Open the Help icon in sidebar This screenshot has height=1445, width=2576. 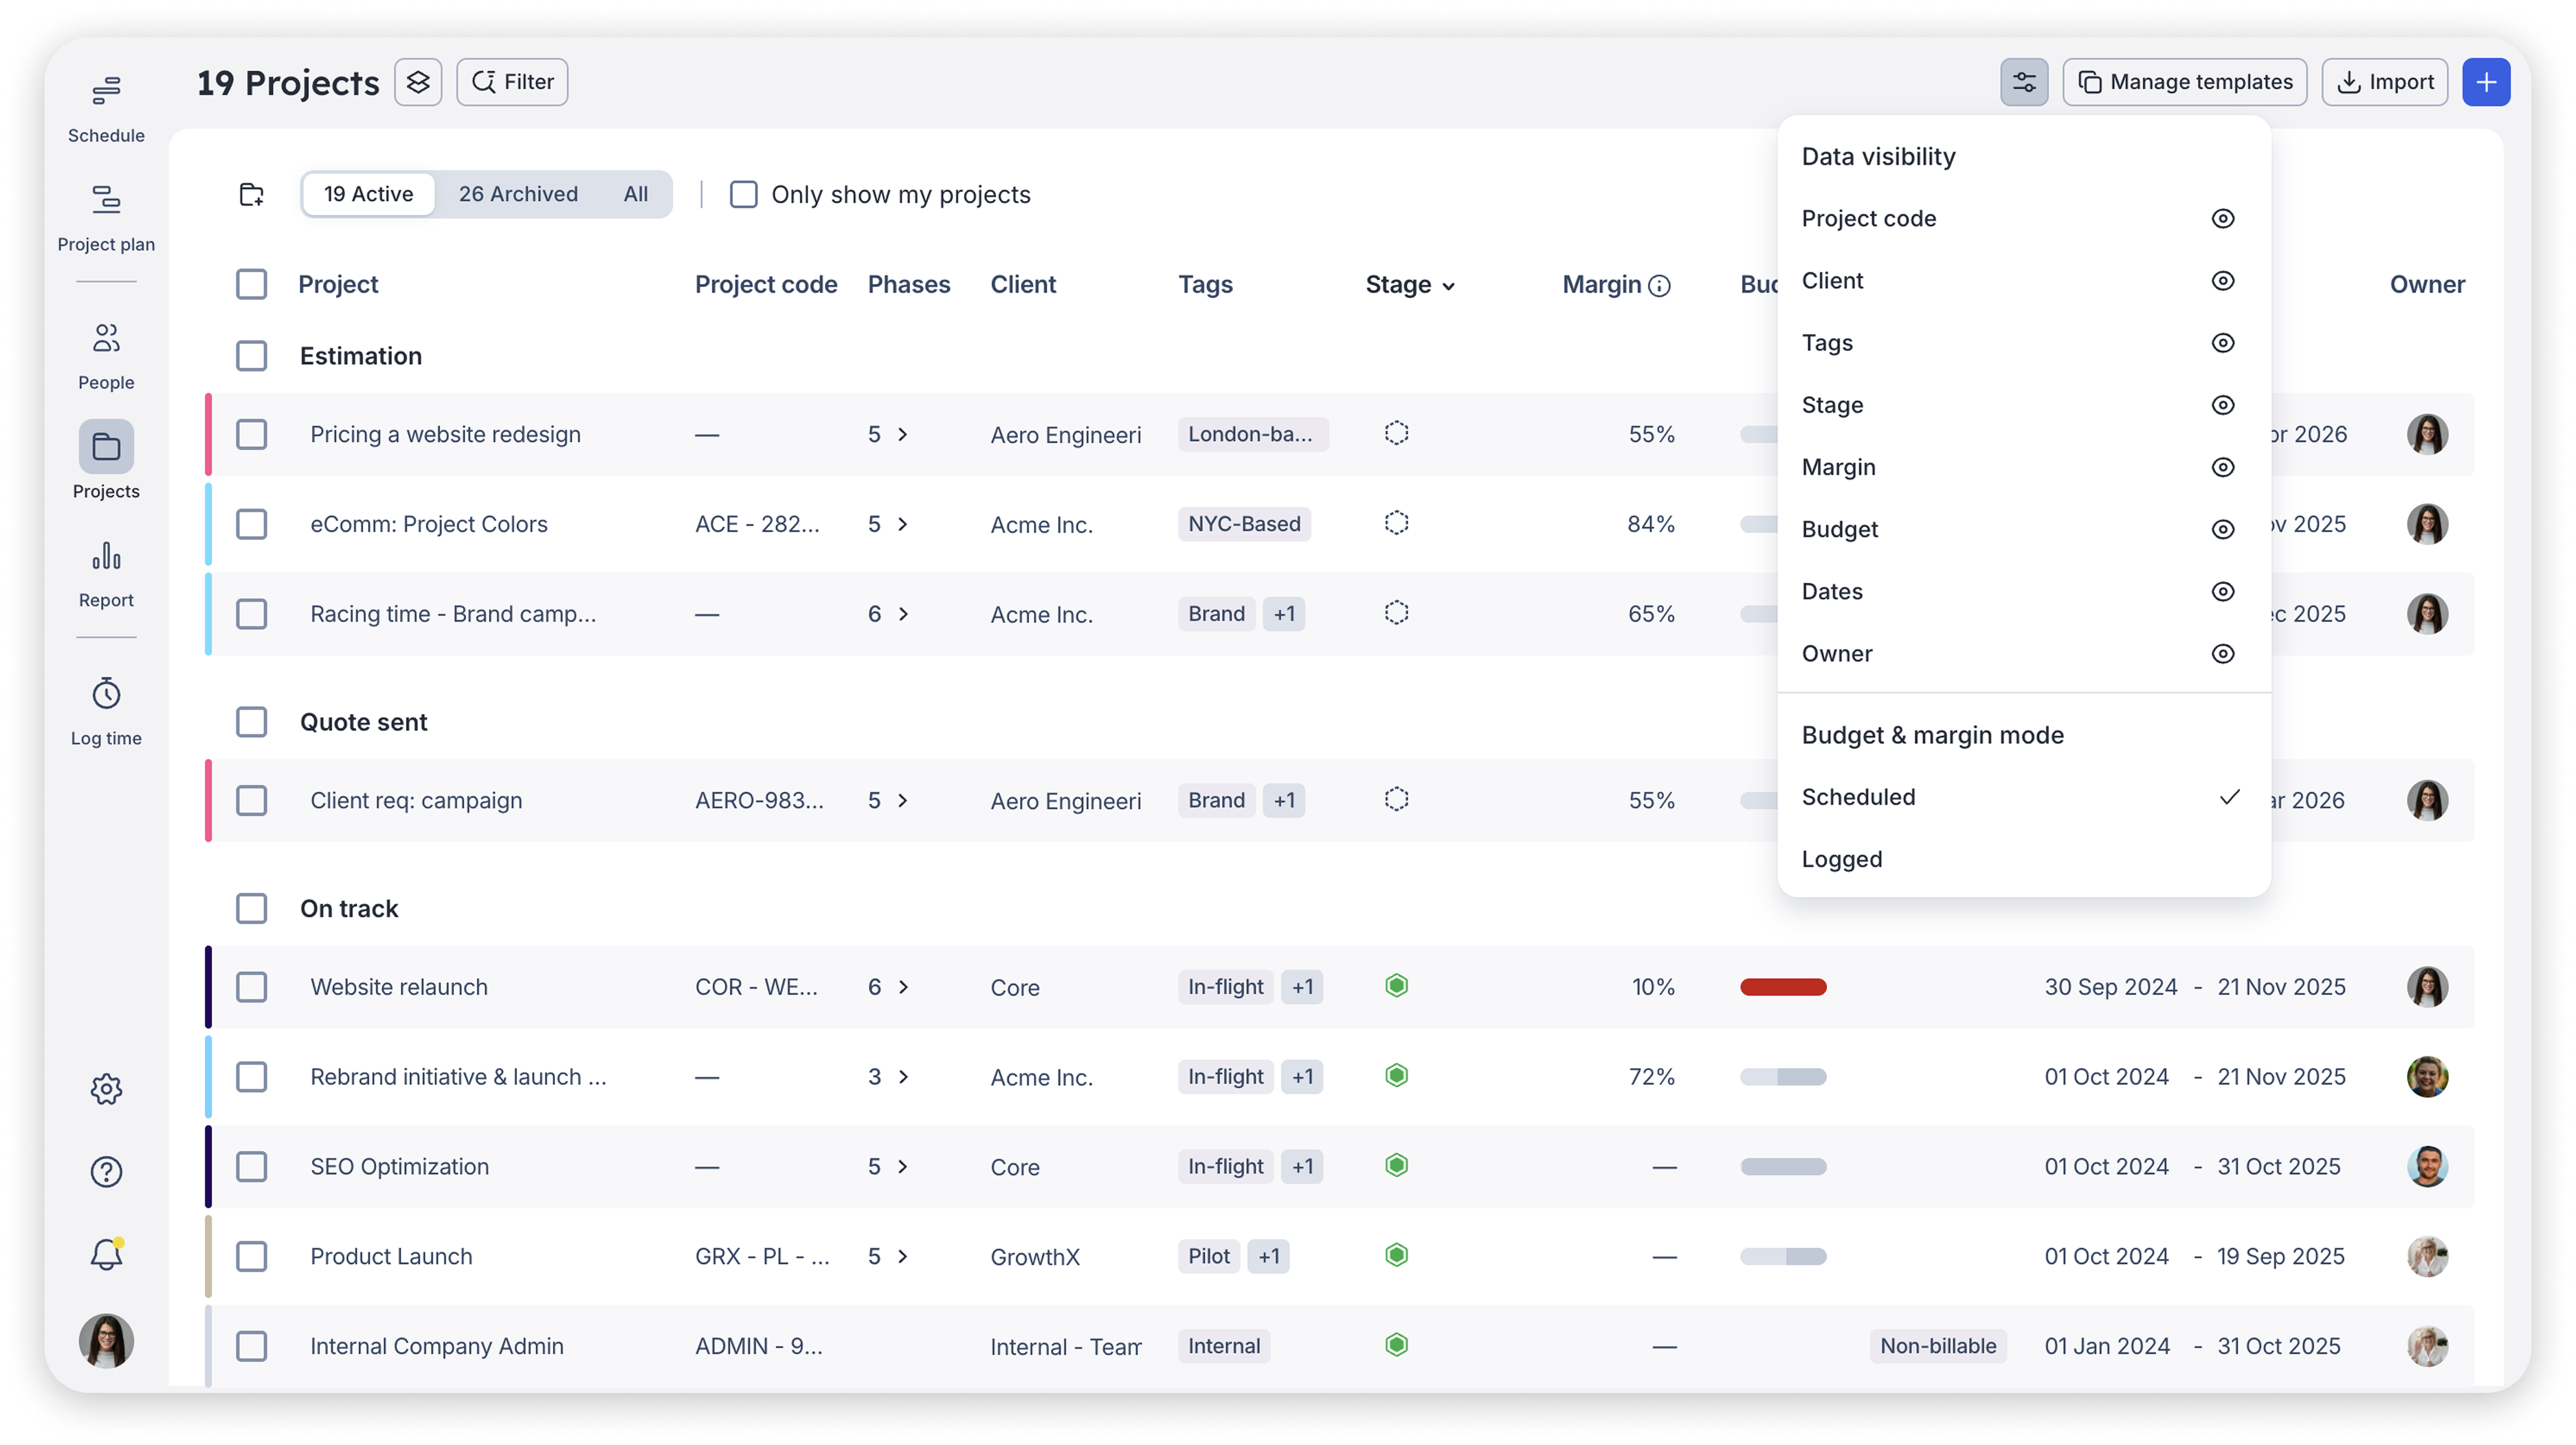105,1172
